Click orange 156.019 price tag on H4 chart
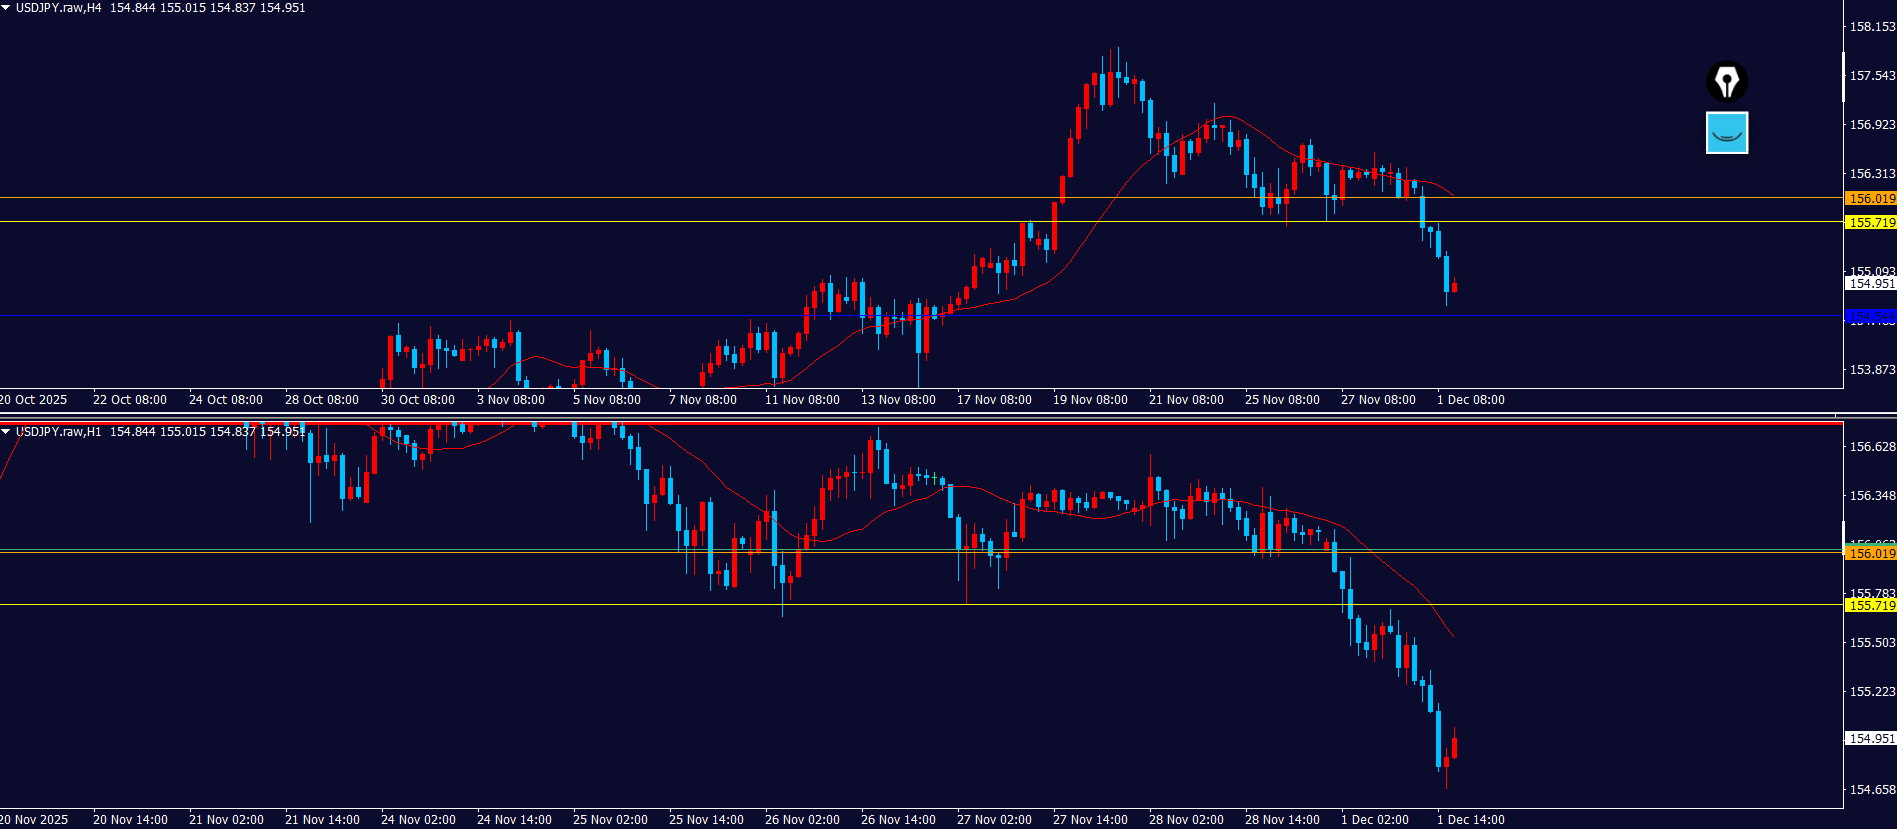This screenshot has width=1897, height=829. (1870, 199)
